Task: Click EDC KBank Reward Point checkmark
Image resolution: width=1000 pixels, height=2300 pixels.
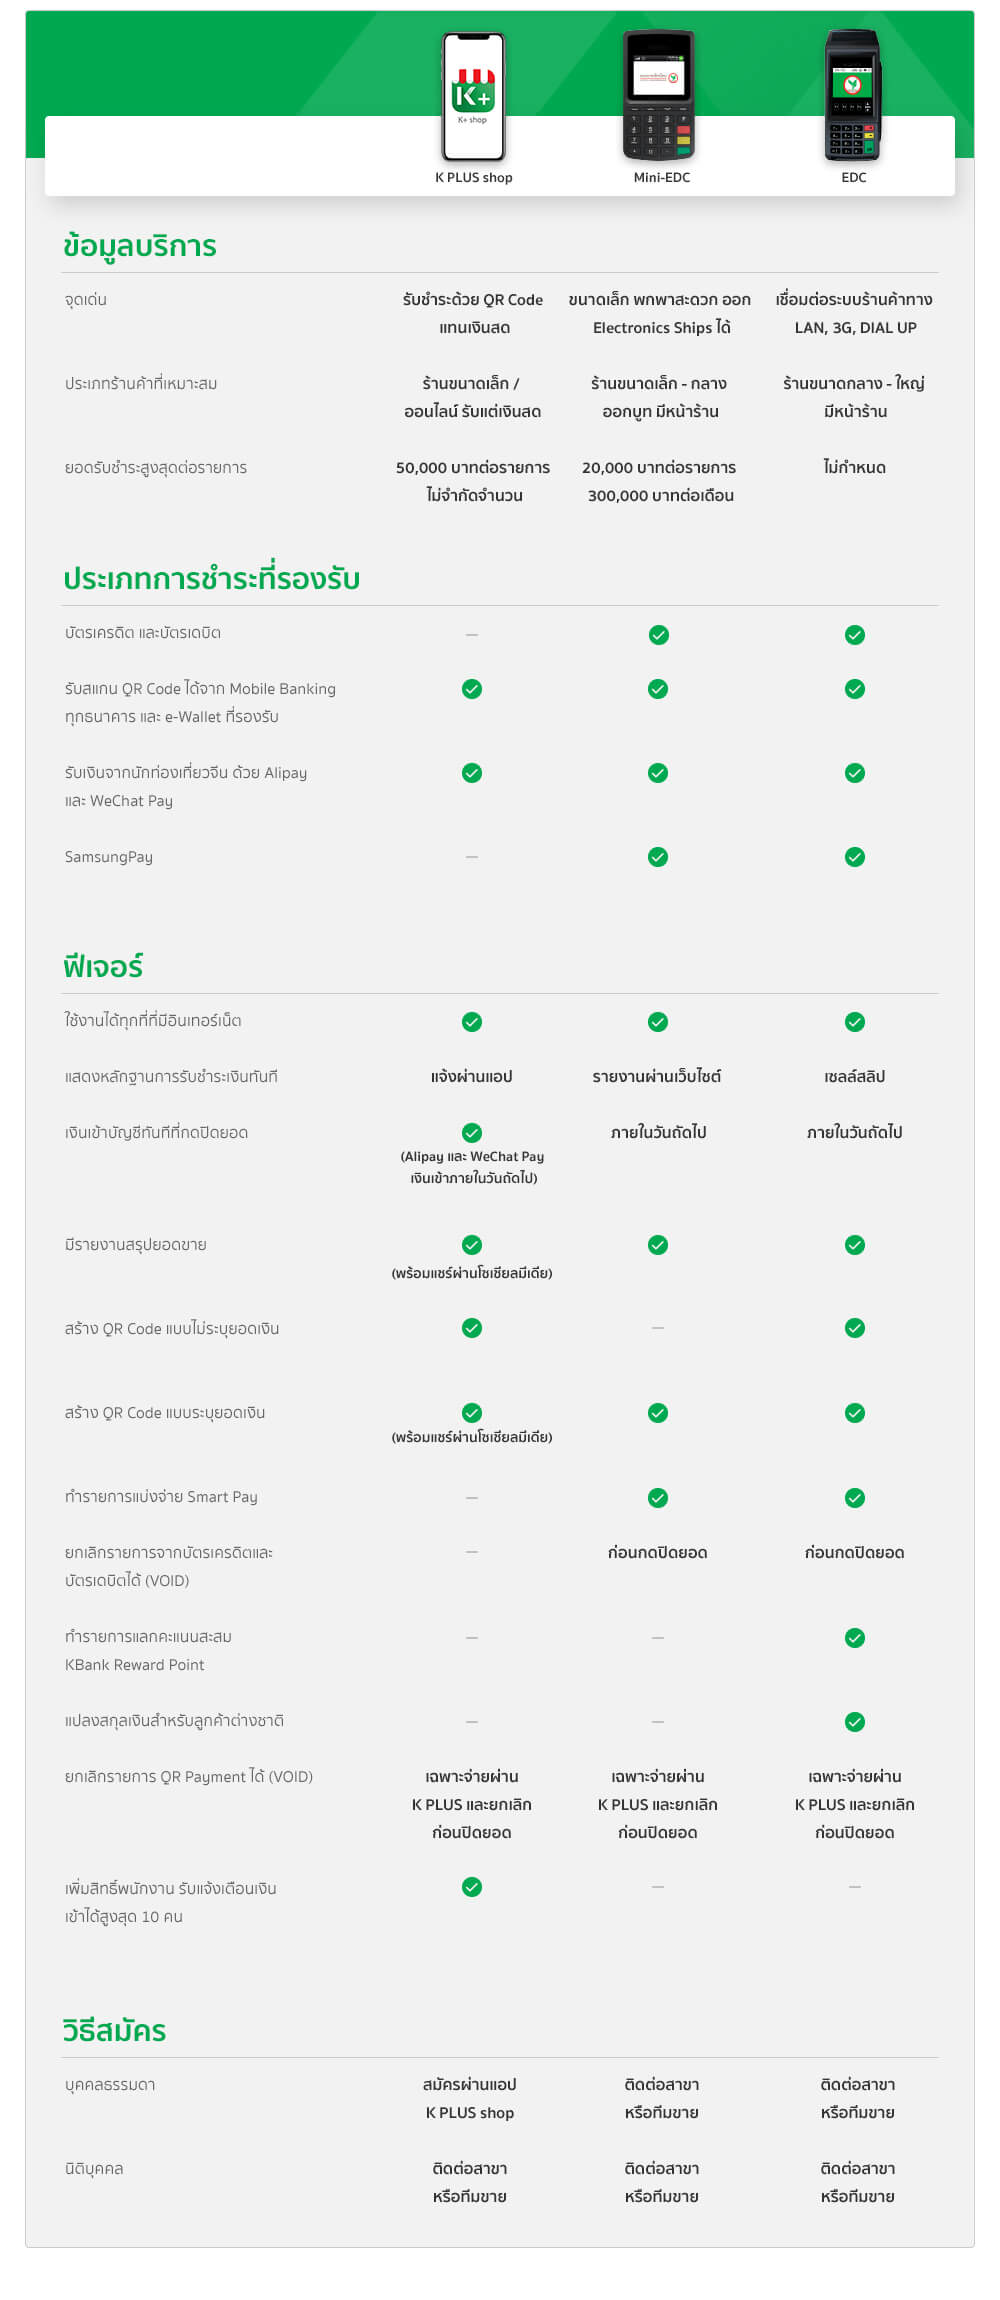Action: click(854, 1638)
